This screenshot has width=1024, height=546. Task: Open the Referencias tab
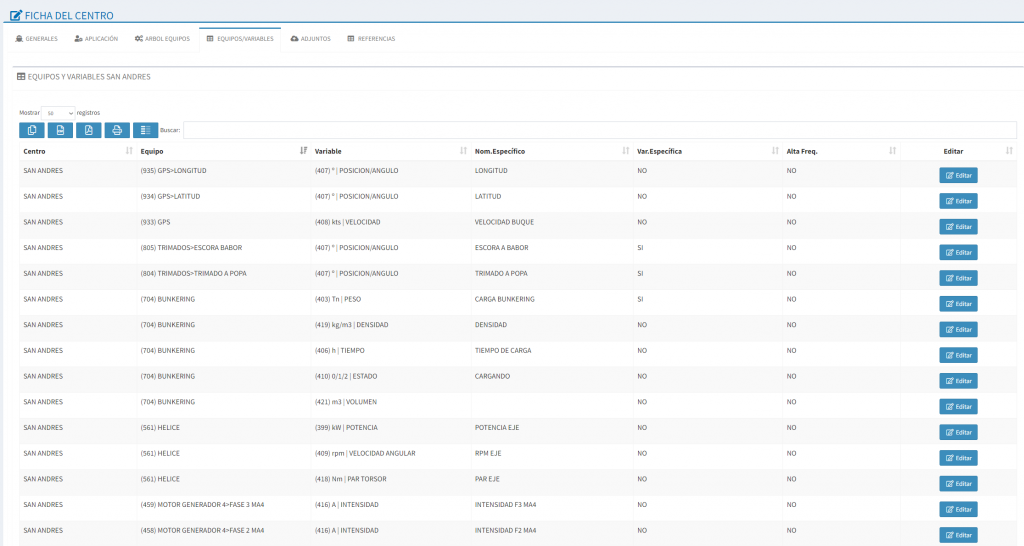click(371, 39)
